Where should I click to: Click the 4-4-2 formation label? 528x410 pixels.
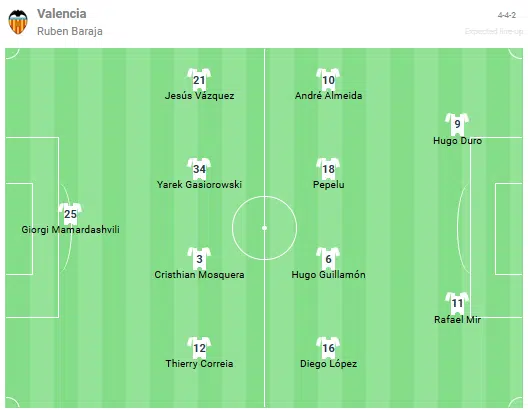[507, 15]
